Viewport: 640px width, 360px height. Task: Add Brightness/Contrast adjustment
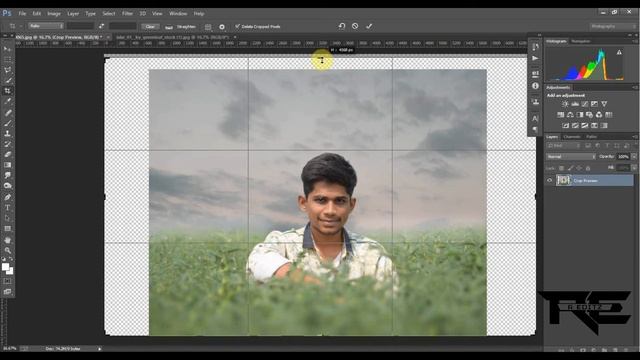[565, 104]
